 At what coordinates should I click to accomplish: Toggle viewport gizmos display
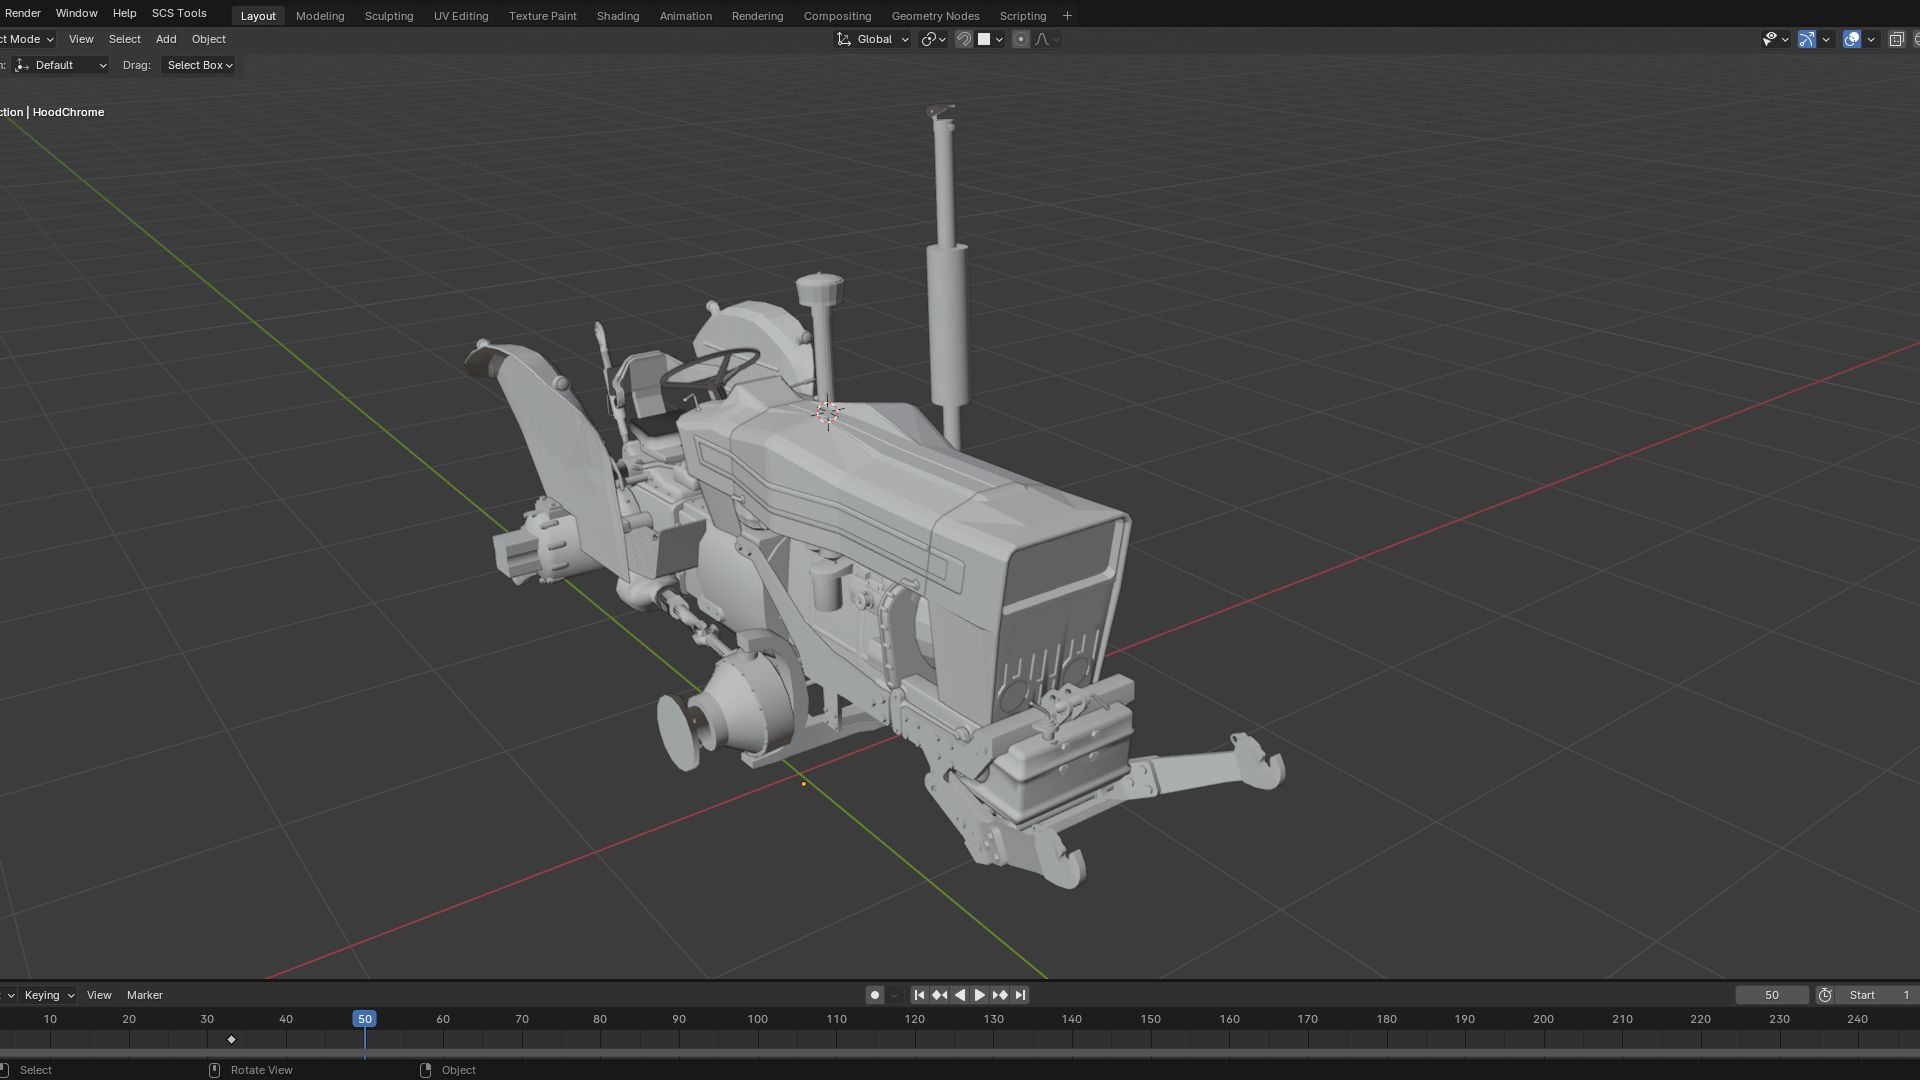1807,39
